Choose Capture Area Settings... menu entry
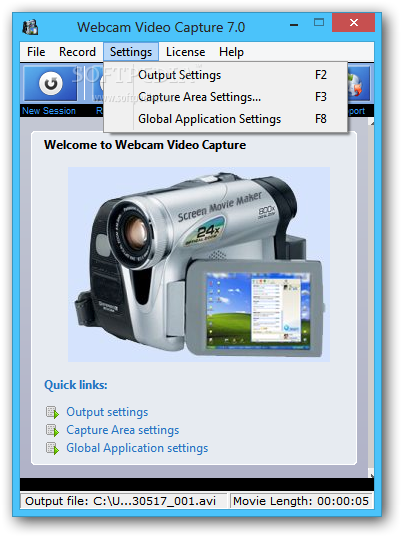 [225, 97]
